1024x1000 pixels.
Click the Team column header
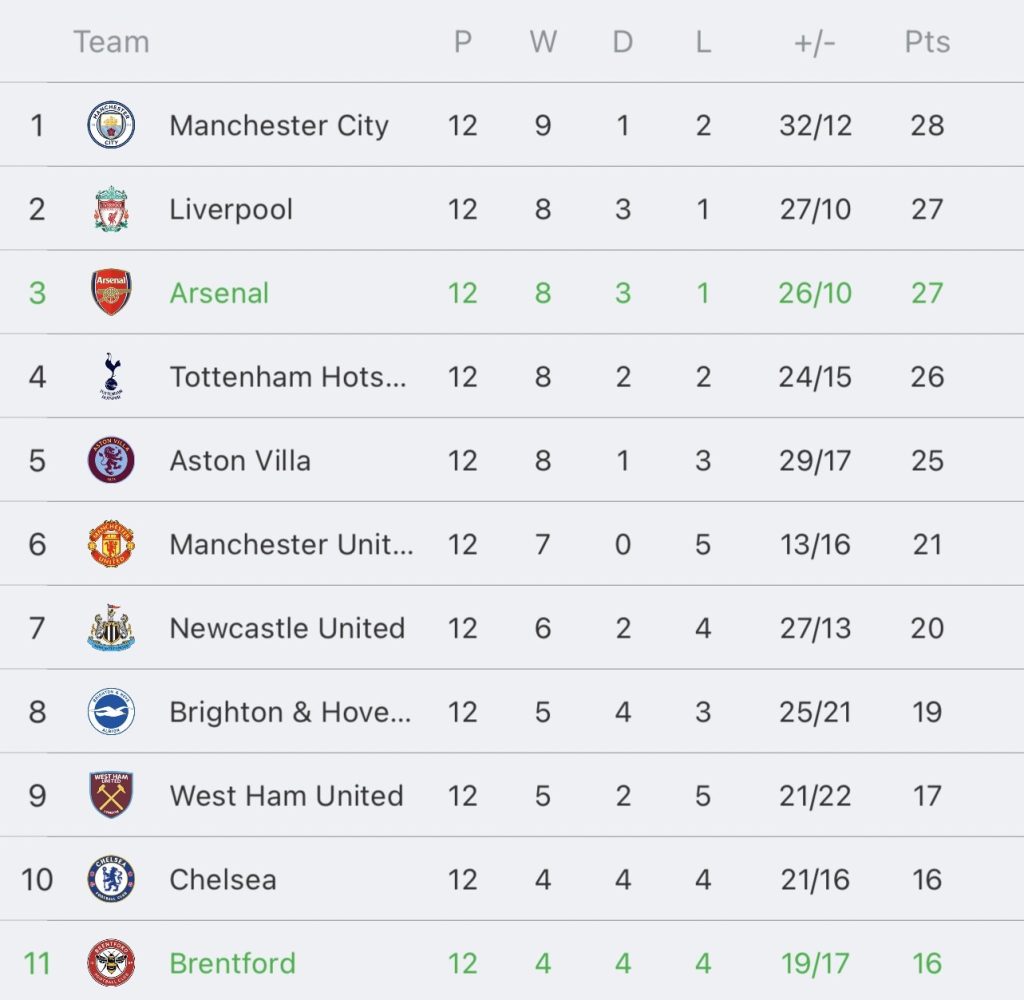[112, 42]
